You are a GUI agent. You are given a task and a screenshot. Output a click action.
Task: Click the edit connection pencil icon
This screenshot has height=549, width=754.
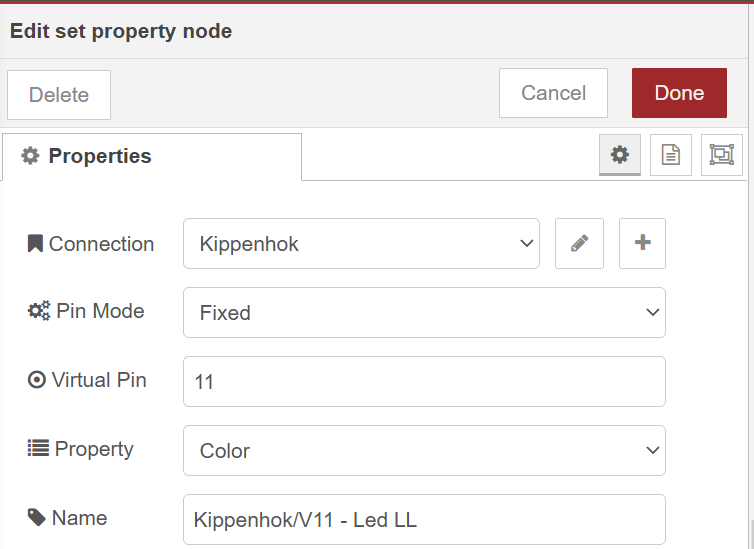point(579,244)
